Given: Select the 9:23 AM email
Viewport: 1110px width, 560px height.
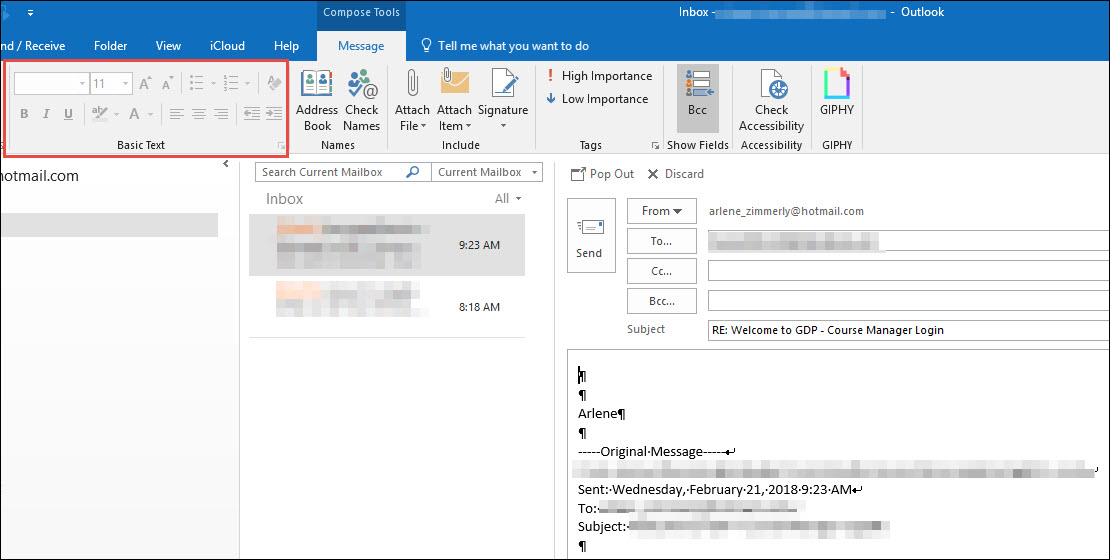Looking at the screenshot, I should [x=387, y=245].
